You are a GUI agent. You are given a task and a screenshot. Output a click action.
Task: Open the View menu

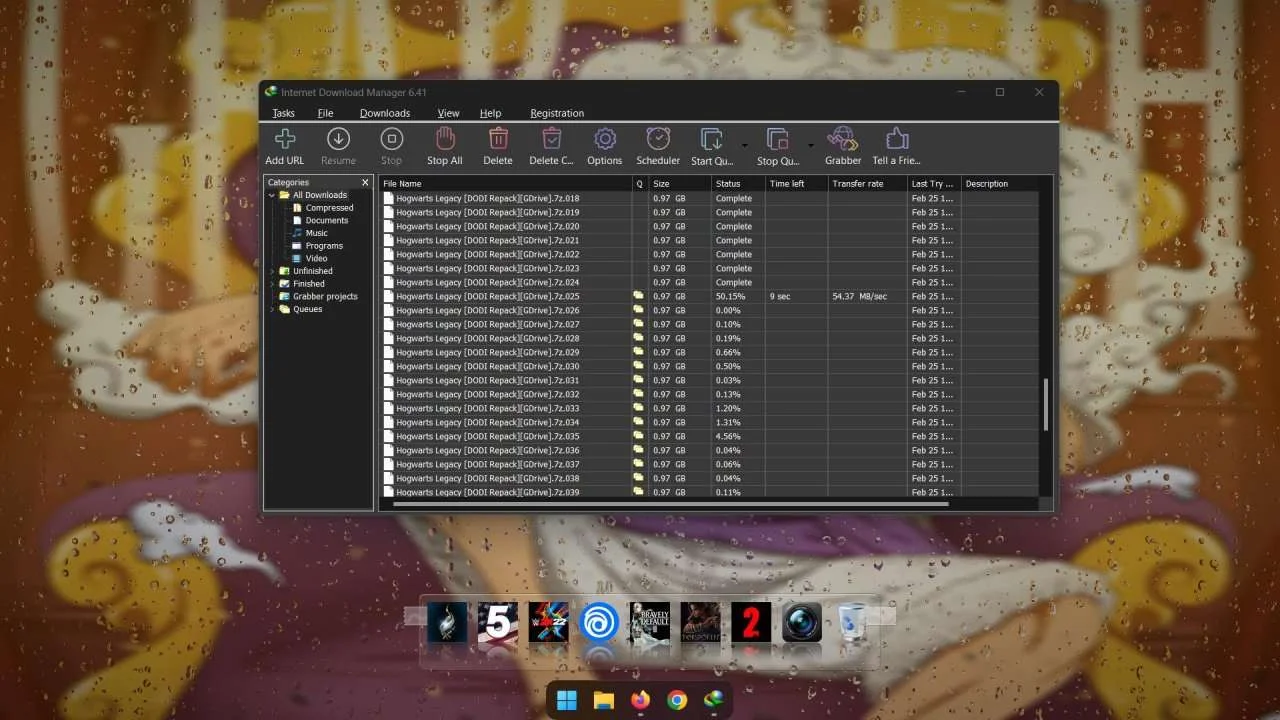click(449, 113)
